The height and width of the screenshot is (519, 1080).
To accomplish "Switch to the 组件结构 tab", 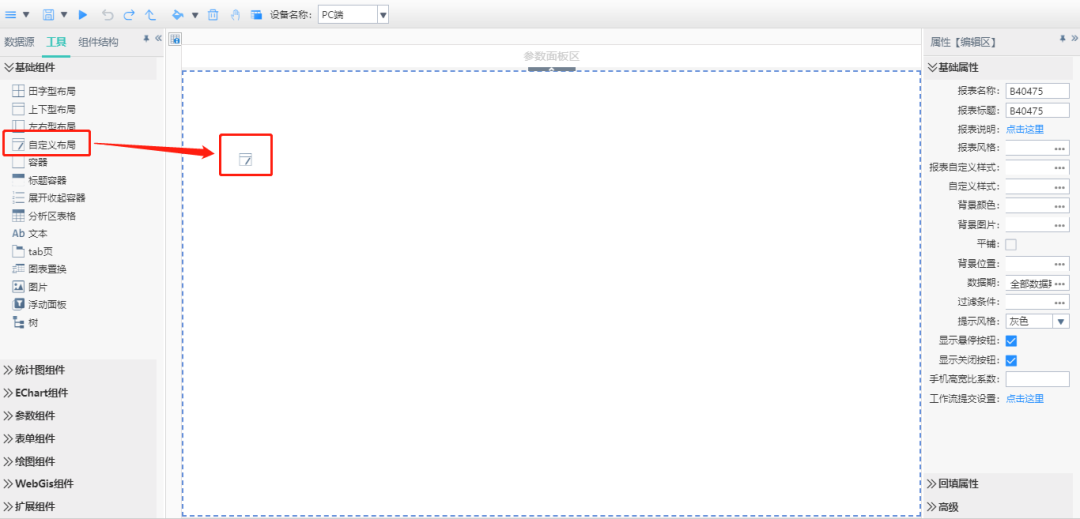I will (98, 42).
